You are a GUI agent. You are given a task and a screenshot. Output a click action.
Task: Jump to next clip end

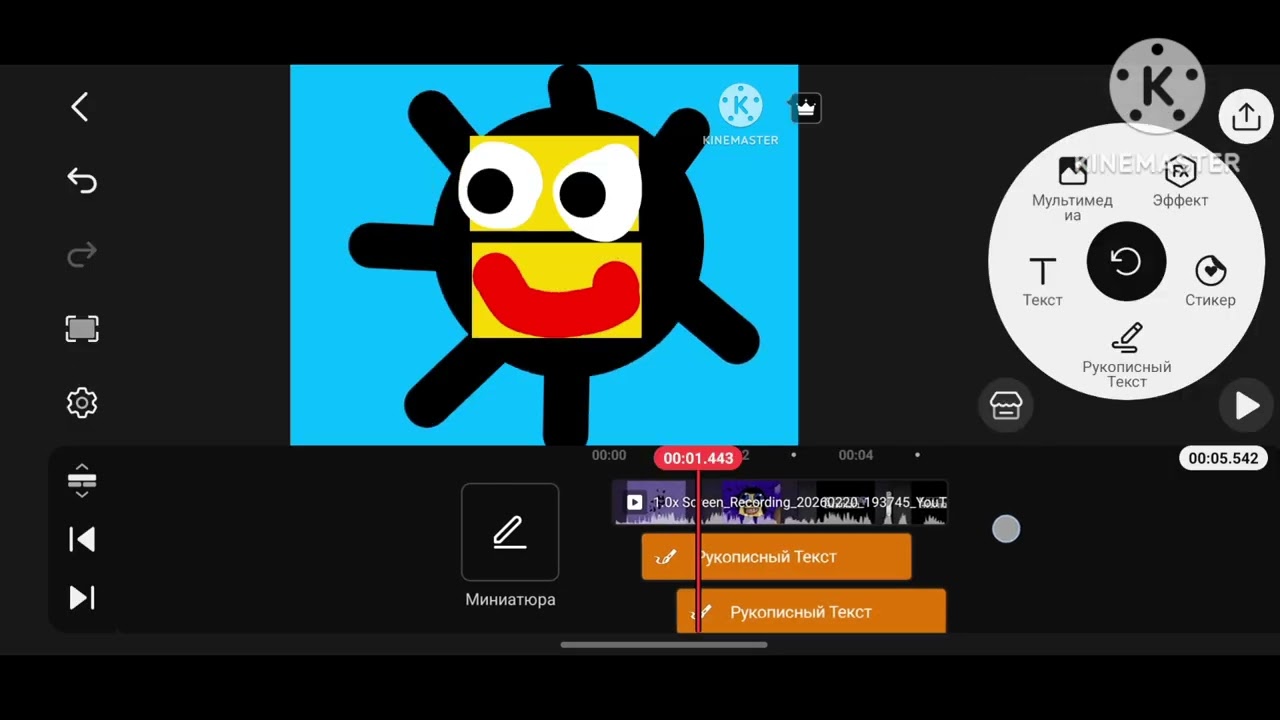click(x=82, y=598)
